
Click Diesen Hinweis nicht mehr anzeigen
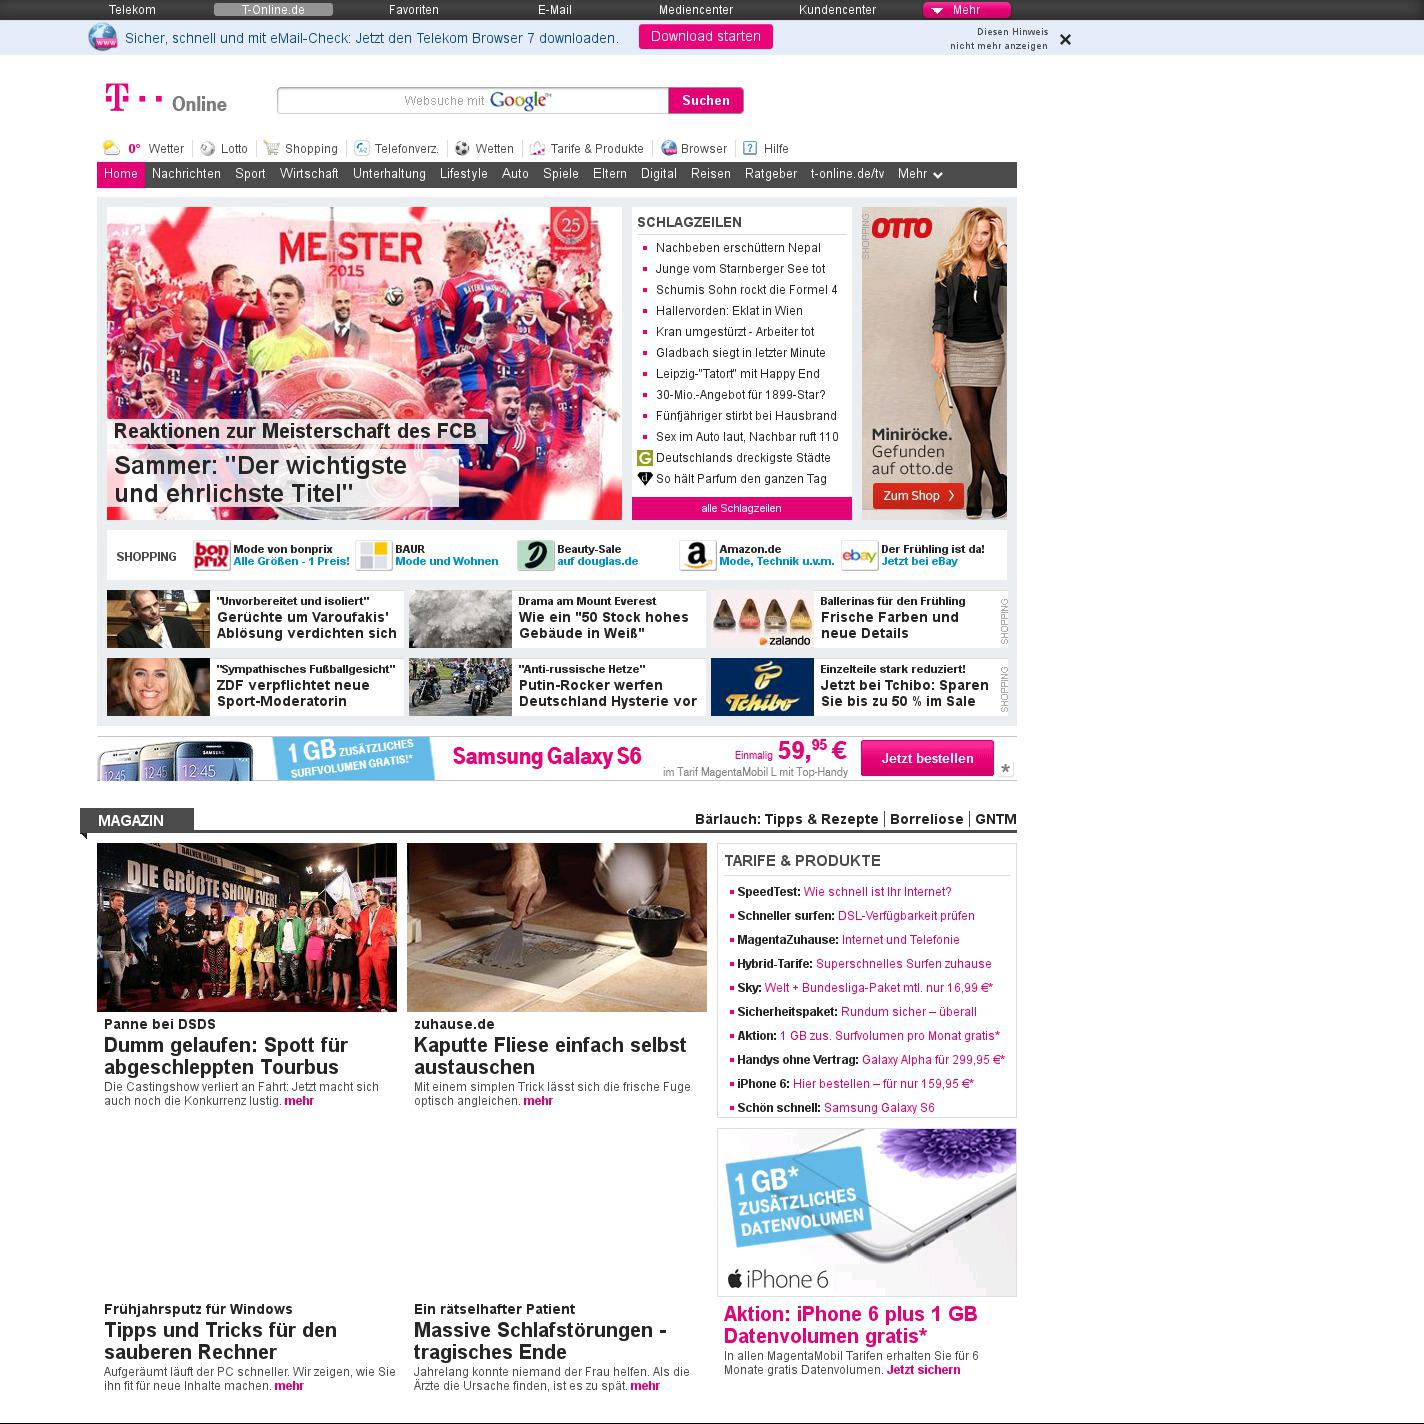(x=999, y=39)
